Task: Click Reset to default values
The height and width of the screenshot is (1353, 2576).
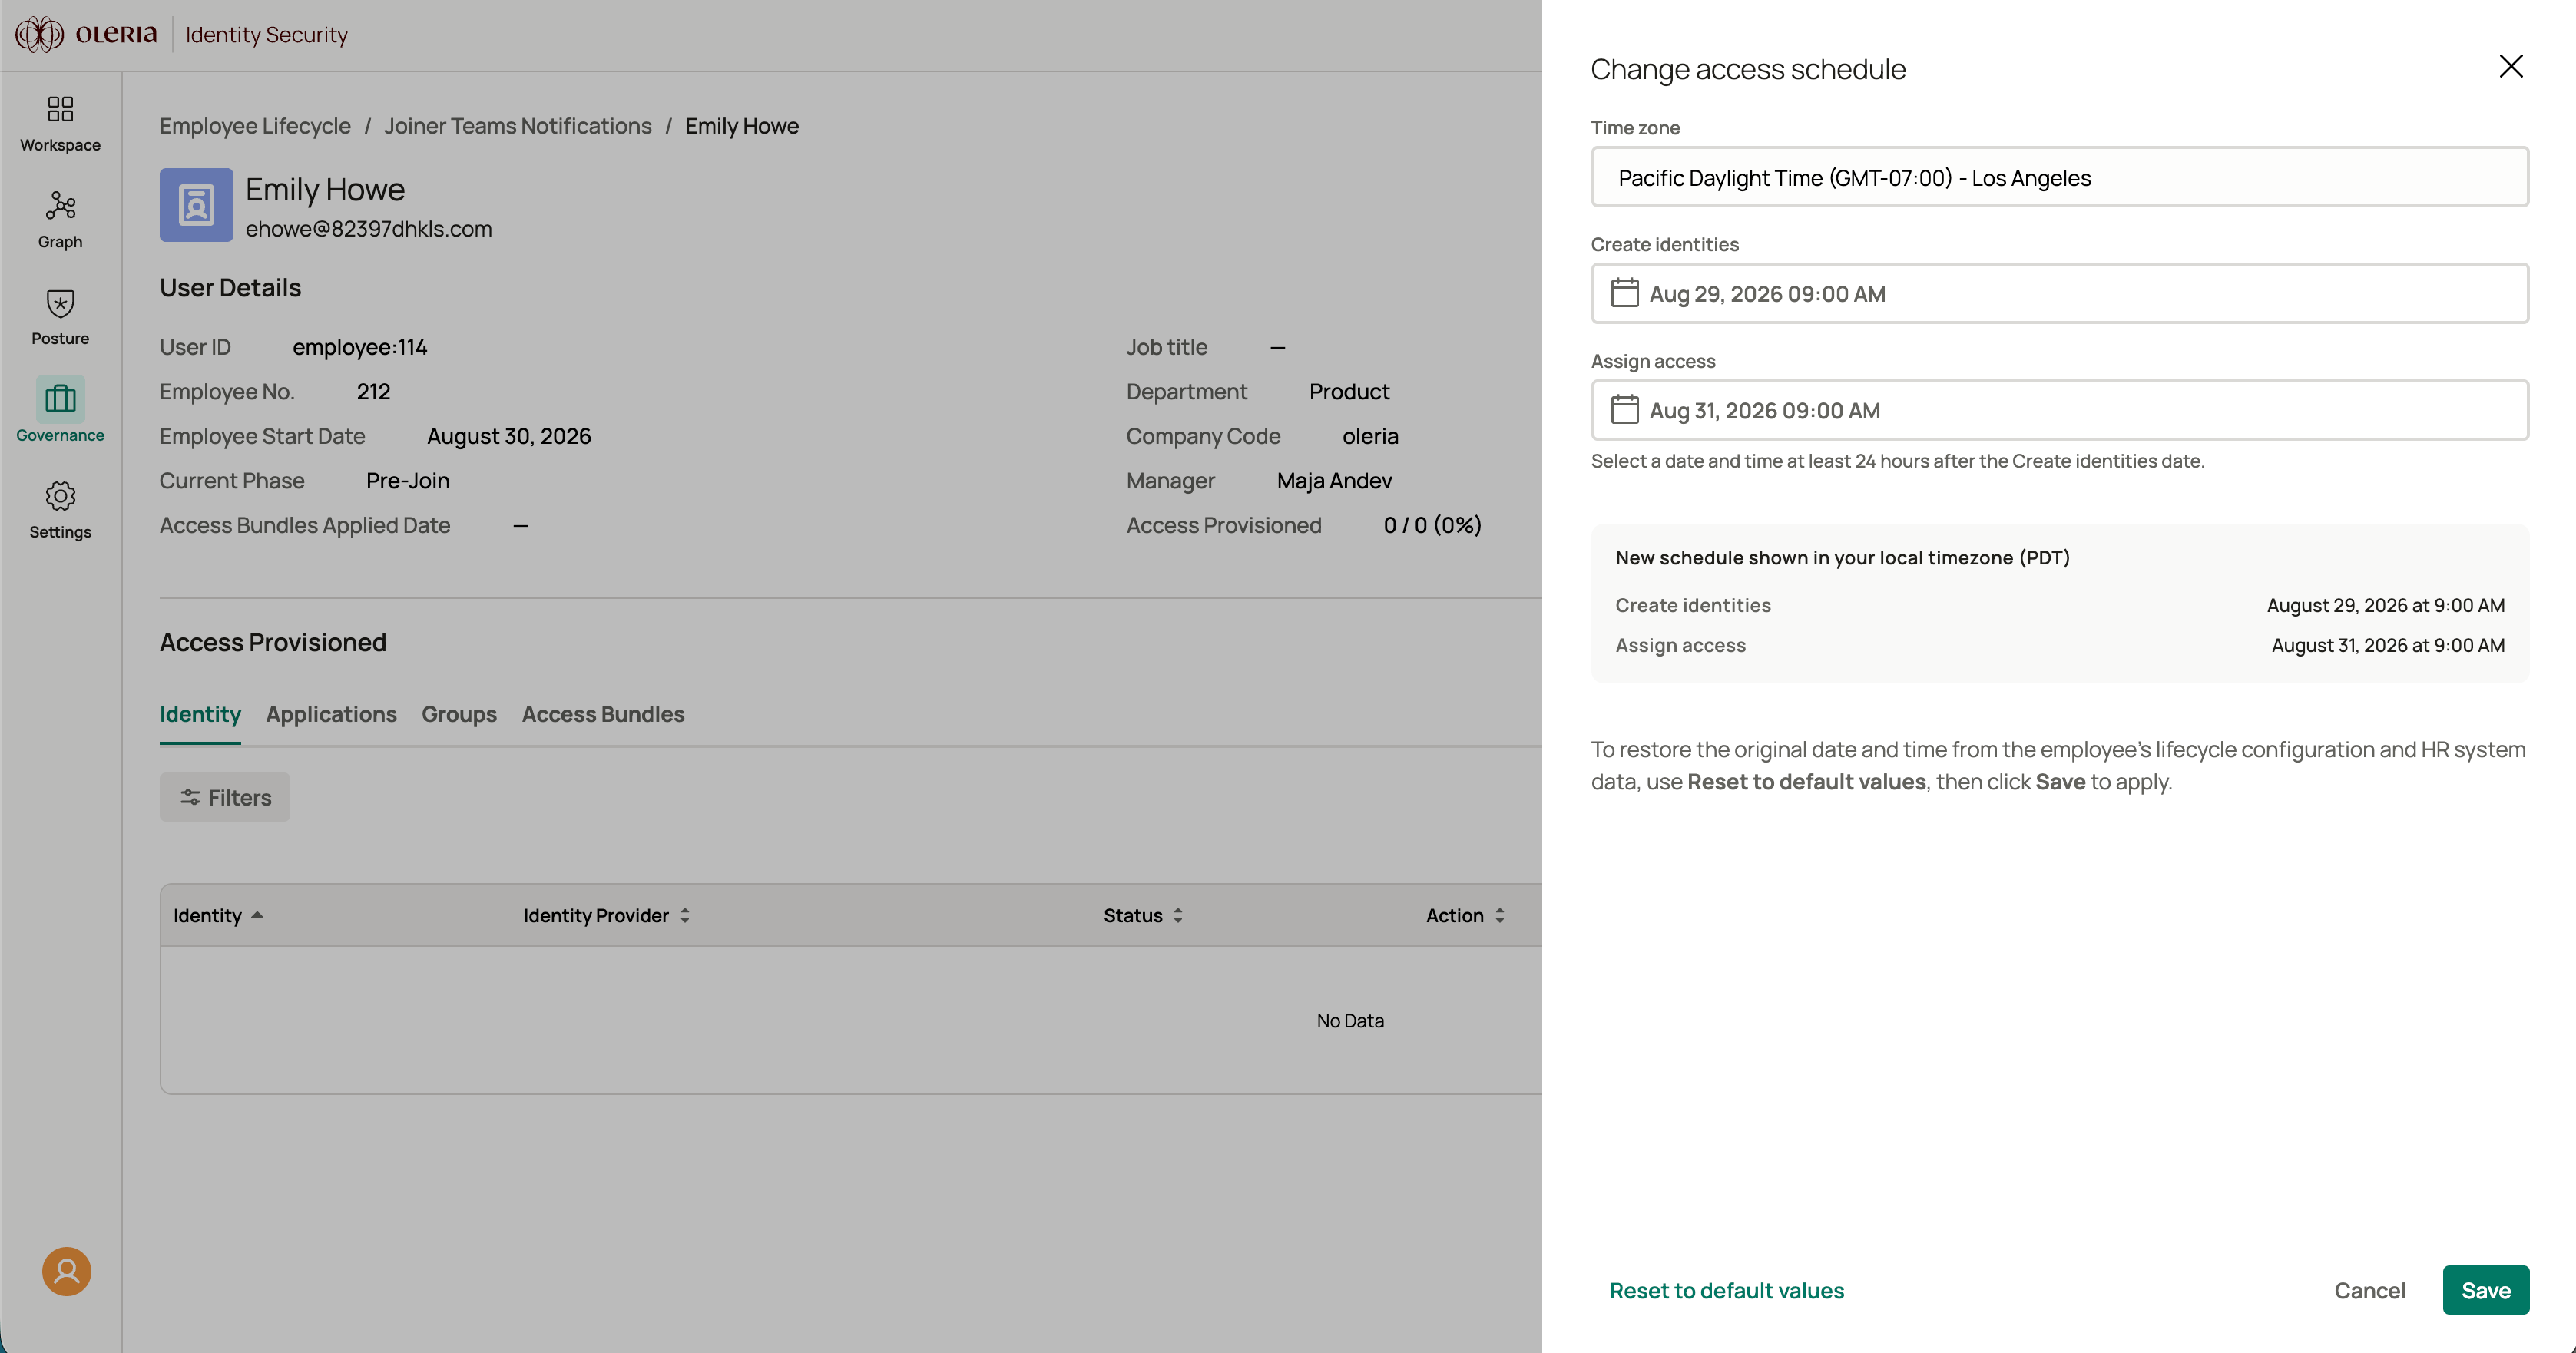Action: tap(1726, 1290)
